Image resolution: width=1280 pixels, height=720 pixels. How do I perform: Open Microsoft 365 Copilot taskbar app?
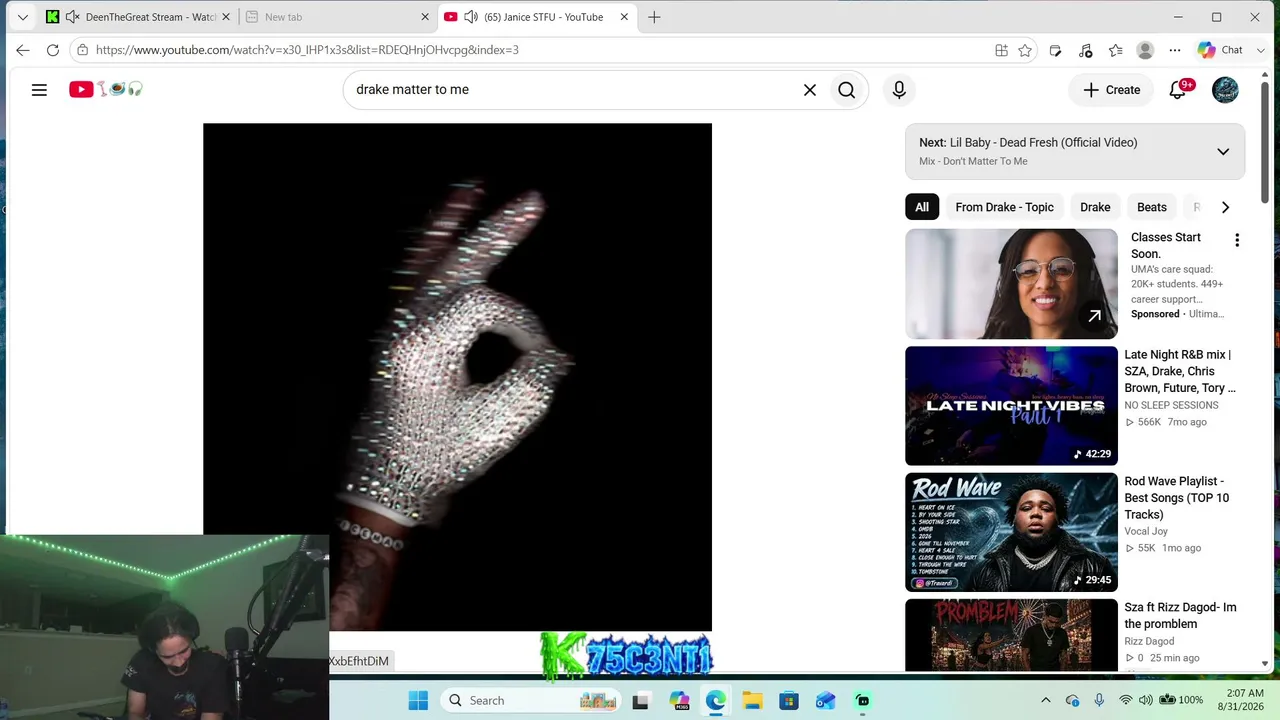tap(679, 700)
